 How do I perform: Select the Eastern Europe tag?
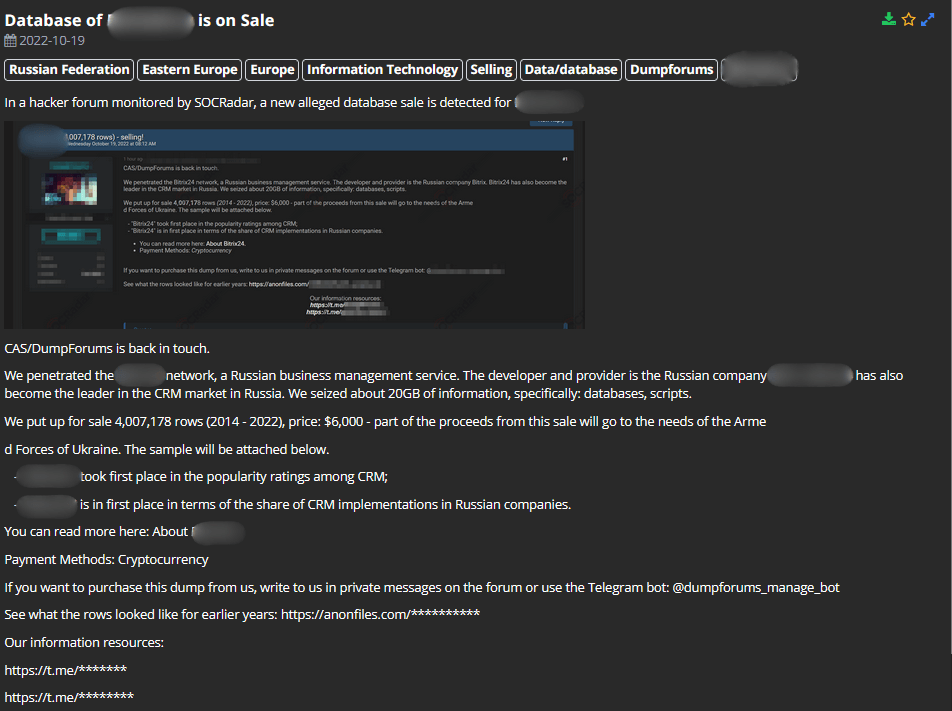click(189, 70)
